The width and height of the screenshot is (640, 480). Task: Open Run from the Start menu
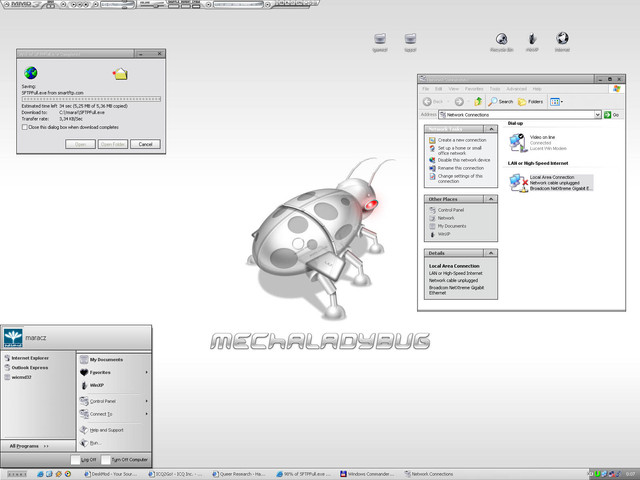click(95, 442)
